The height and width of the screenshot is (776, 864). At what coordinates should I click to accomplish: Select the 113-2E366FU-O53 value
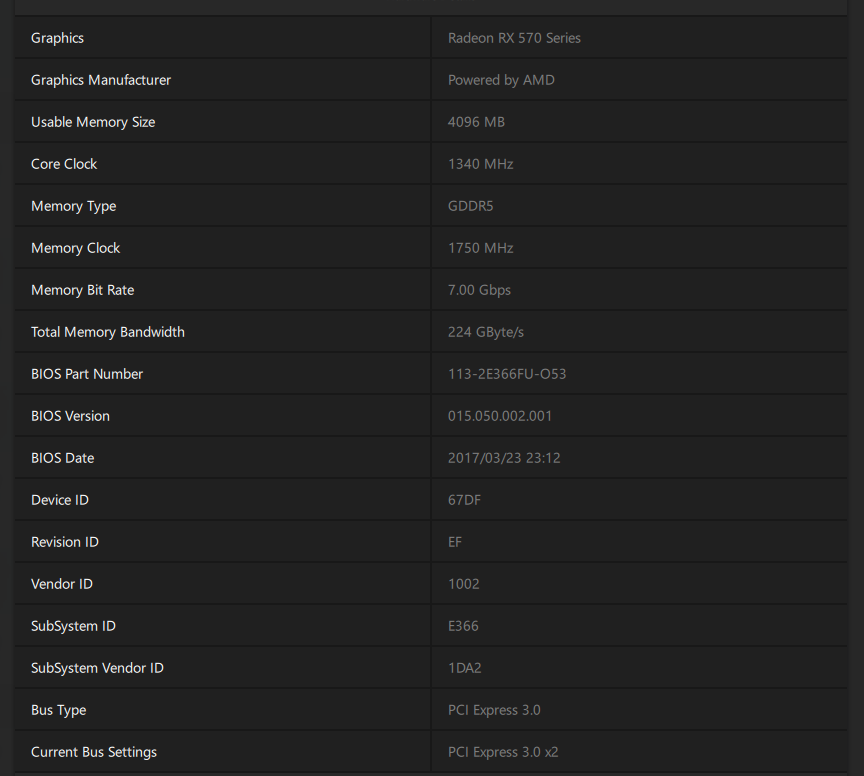507,374
